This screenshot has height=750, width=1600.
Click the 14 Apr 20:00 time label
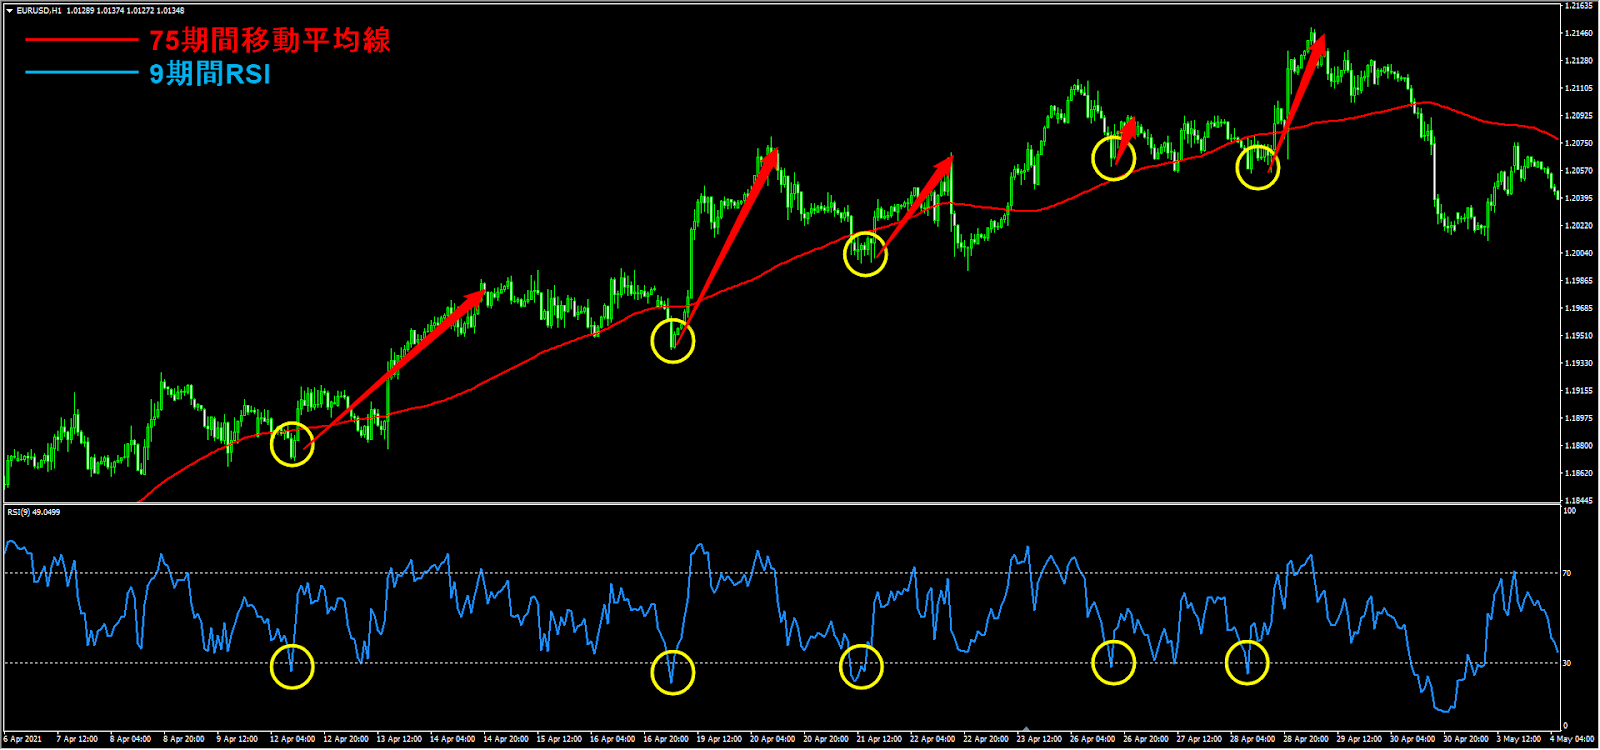tap(506, 739)
